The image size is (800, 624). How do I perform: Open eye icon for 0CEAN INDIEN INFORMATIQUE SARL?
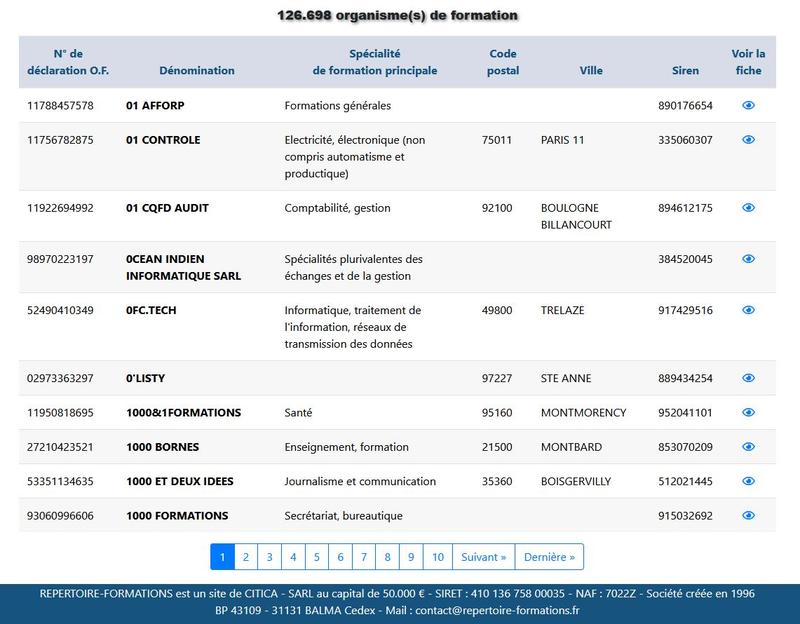coord(748,259)
